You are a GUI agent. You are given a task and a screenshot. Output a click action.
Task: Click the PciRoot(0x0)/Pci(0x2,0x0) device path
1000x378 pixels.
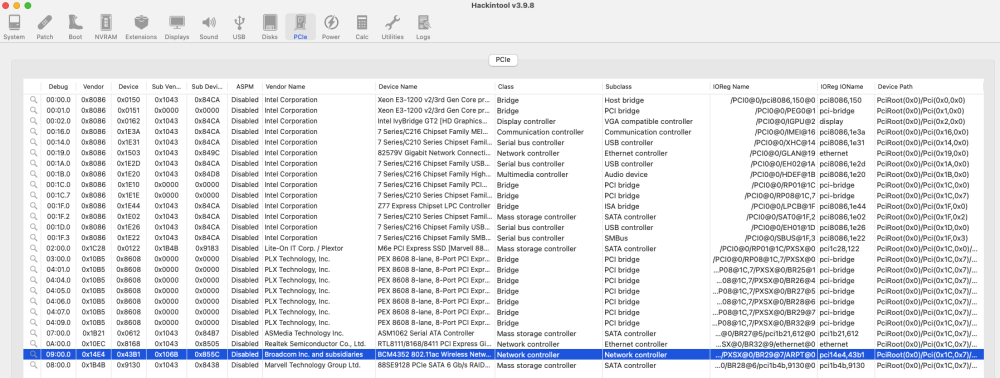[x=920, y=121]
